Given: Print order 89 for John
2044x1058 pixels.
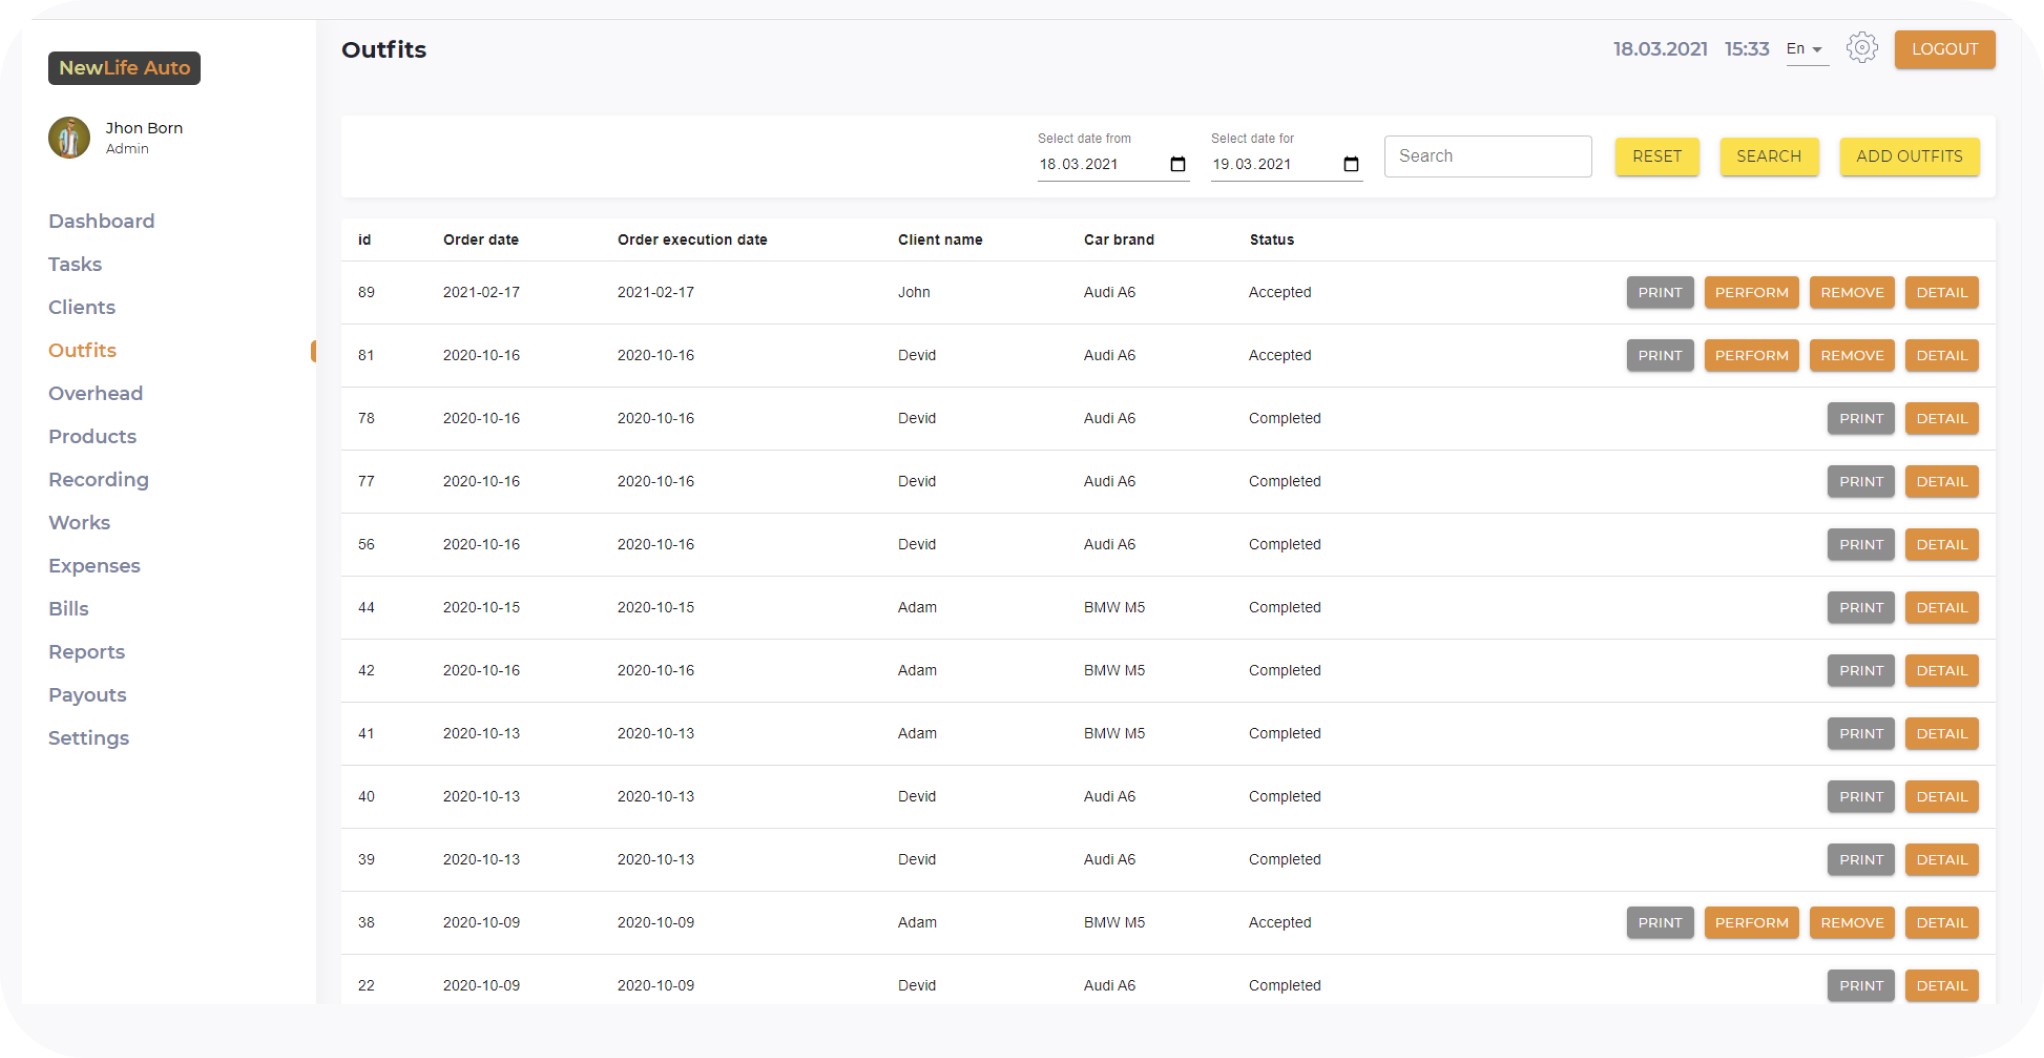Looking at the screenshot, I should 1659,292.
